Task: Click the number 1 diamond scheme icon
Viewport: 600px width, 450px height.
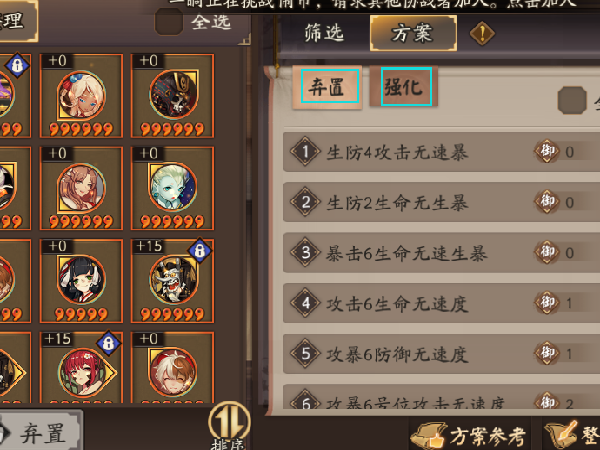Action: (x=305, y=151)
